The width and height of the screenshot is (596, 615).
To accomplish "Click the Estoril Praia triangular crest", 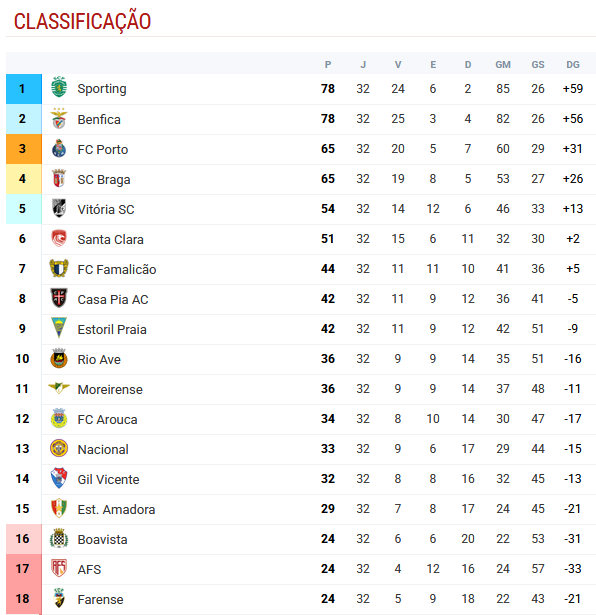I will (59, 328).
